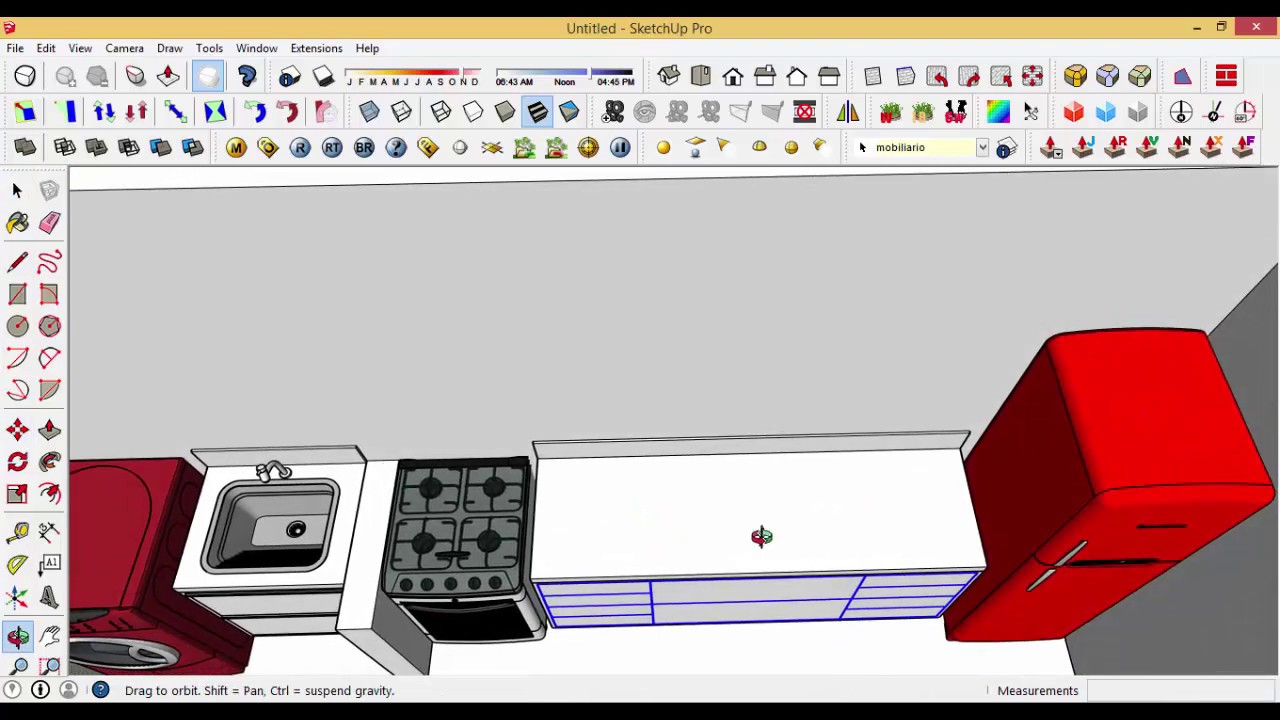The image size is (1280, 720).
Task: Choose the Circle tool
Action: [17, 326]
